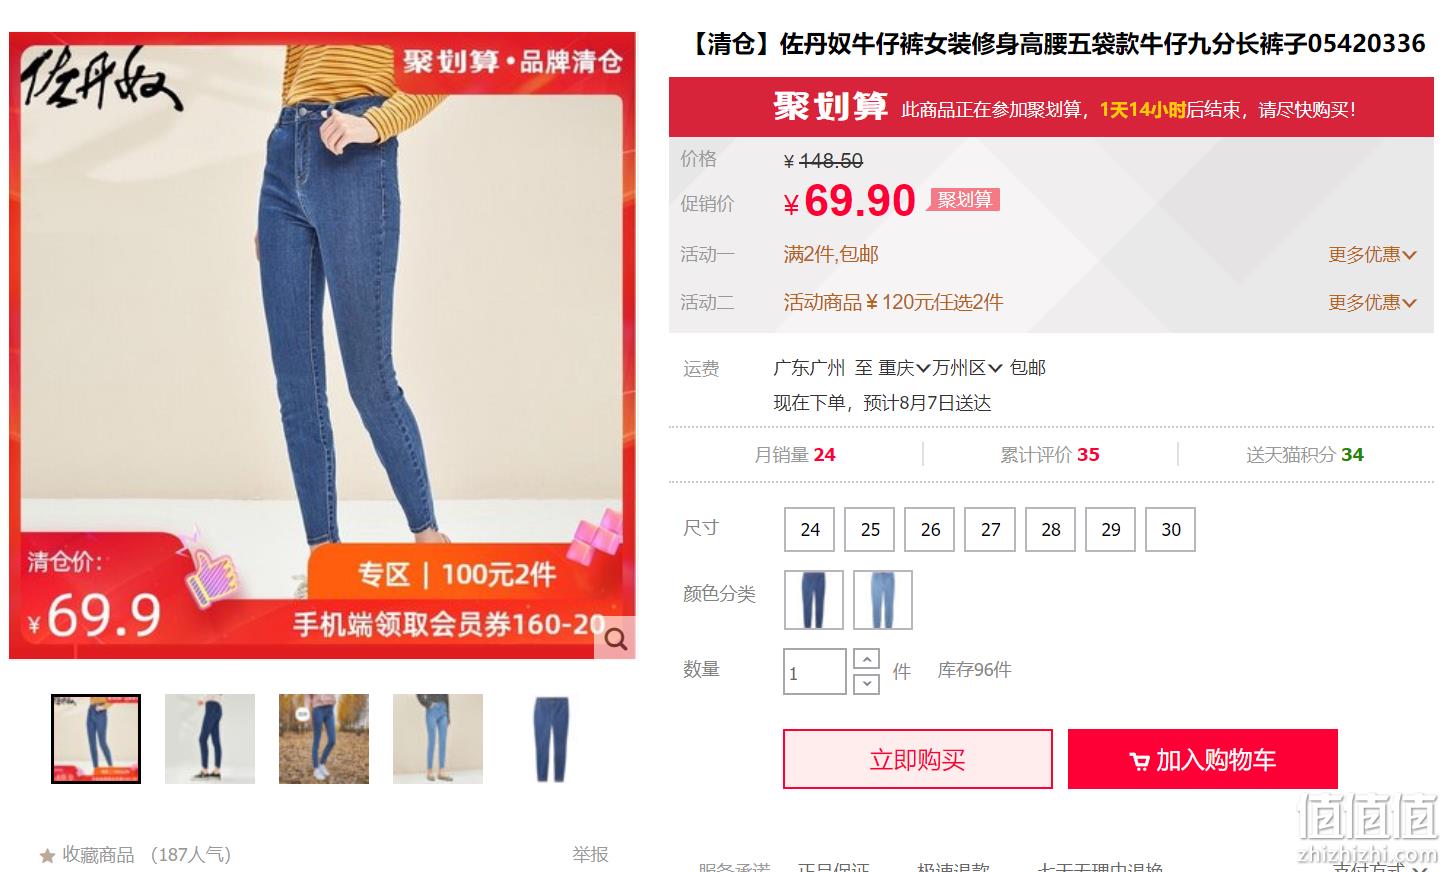Open the 累计评价 35 reviews tab

click(1049, 455)
